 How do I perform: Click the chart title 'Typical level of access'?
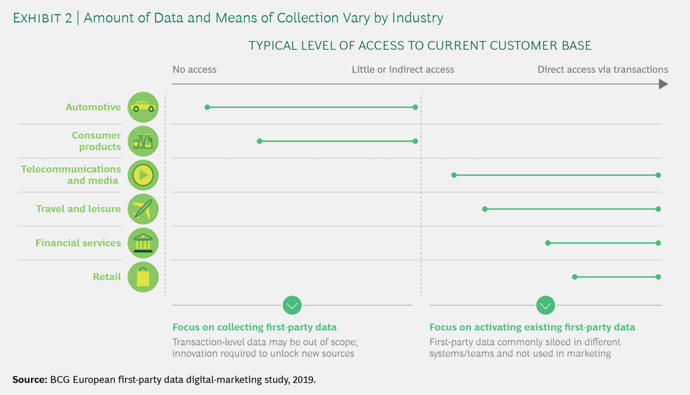(420, 45)
